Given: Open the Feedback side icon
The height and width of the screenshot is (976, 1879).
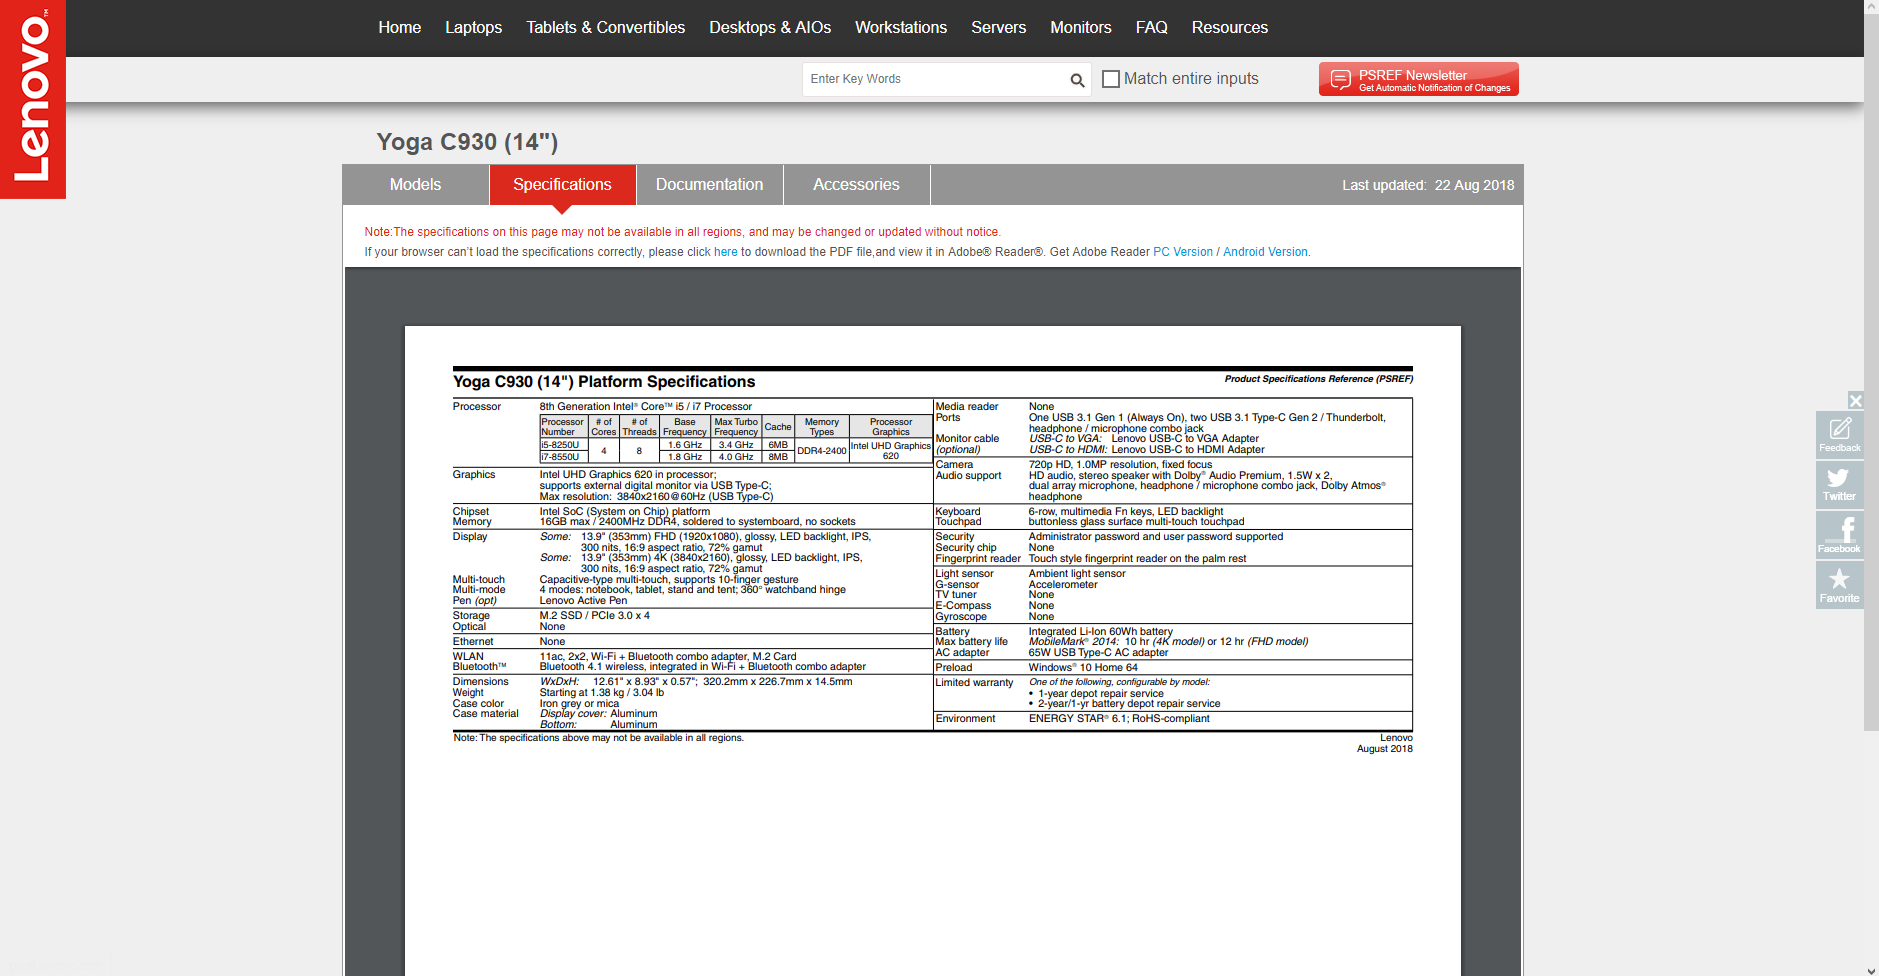Looking at the screenshot, I should [x=1839, y=435].
